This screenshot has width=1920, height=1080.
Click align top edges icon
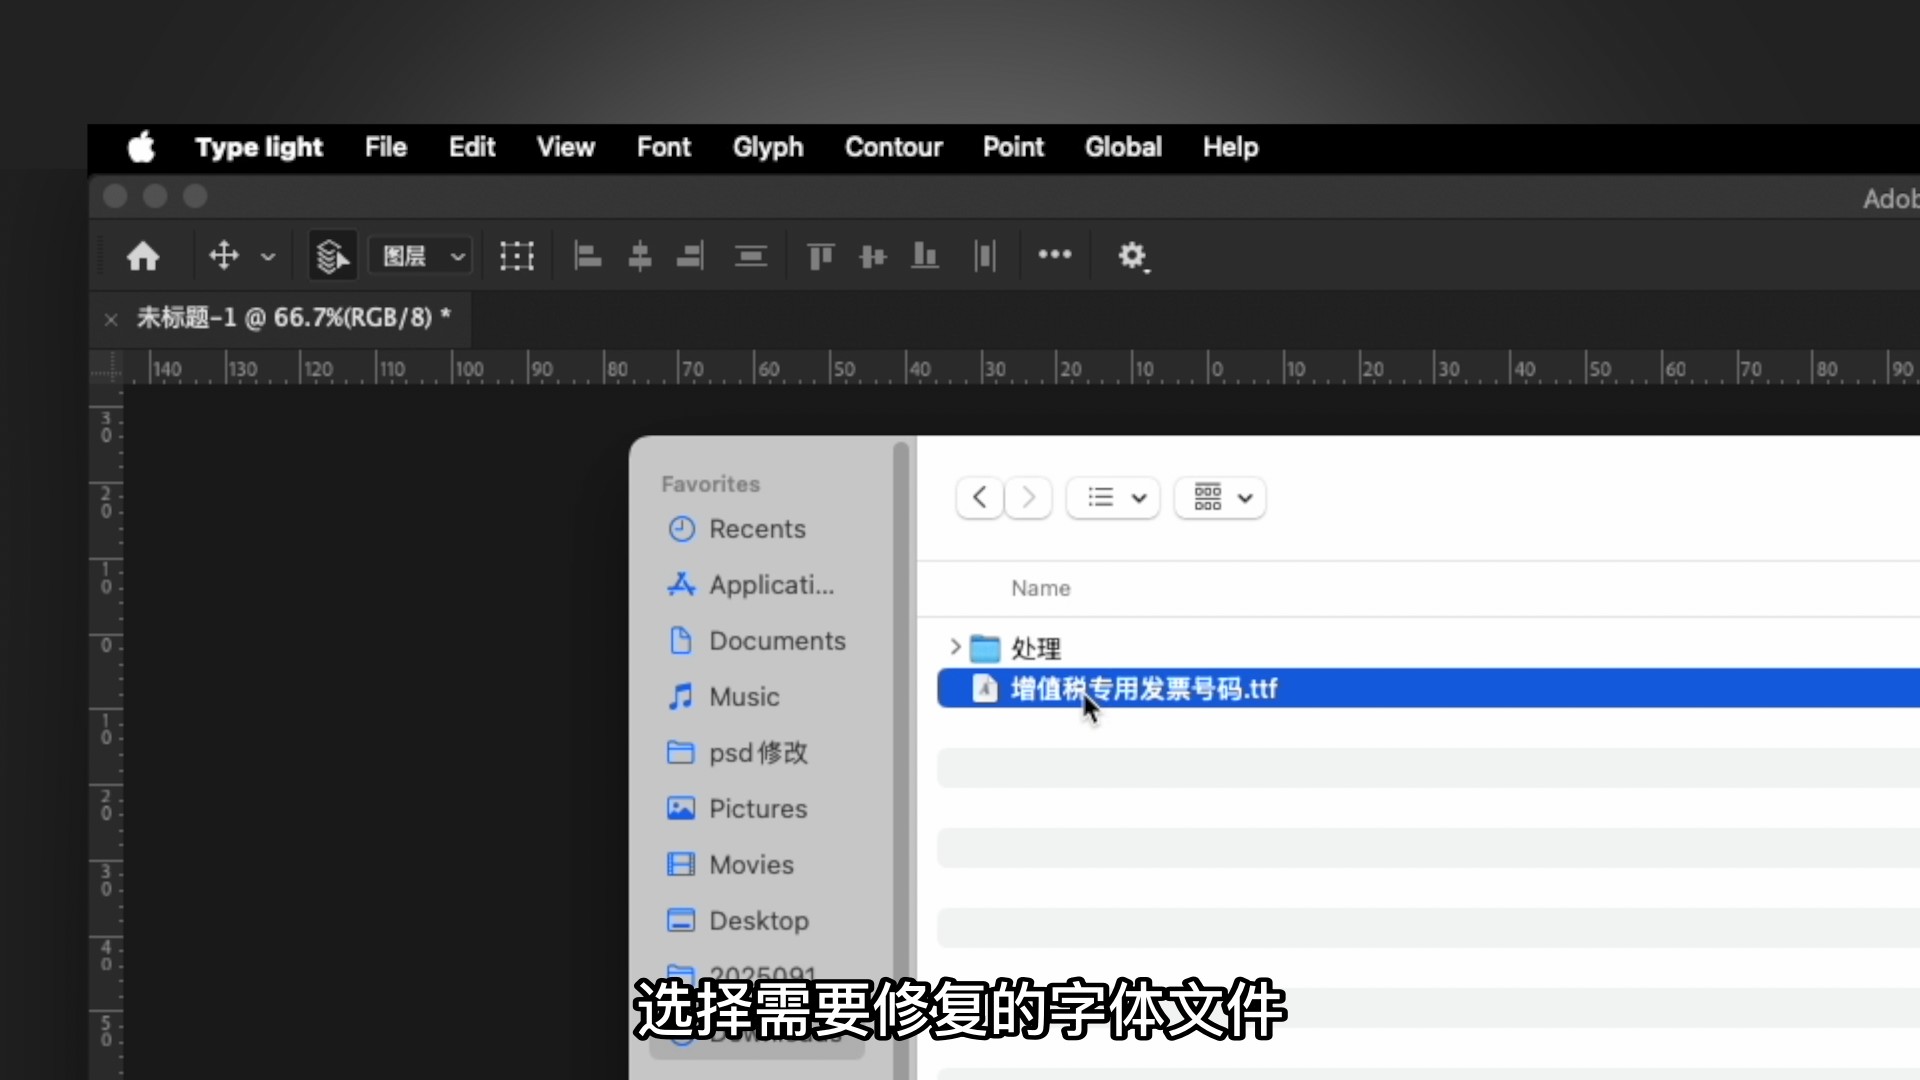click(820, 257)
